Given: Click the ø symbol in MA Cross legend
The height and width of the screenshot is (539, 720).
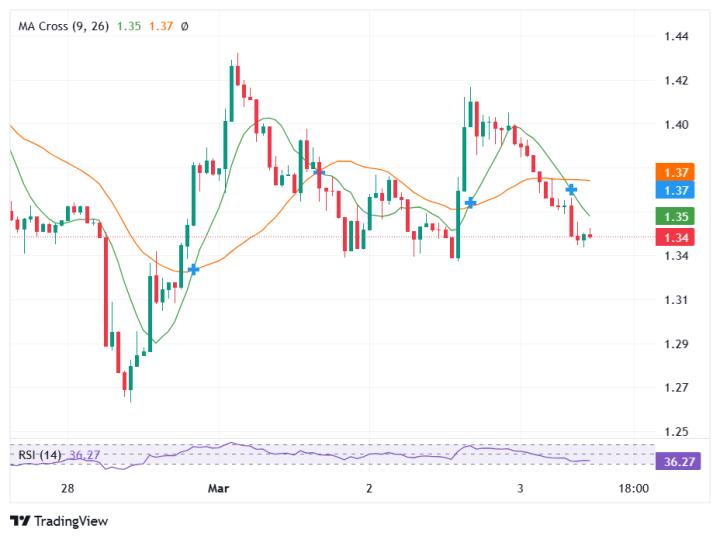Looking at the screenshot, I should [x=184, y=26].
